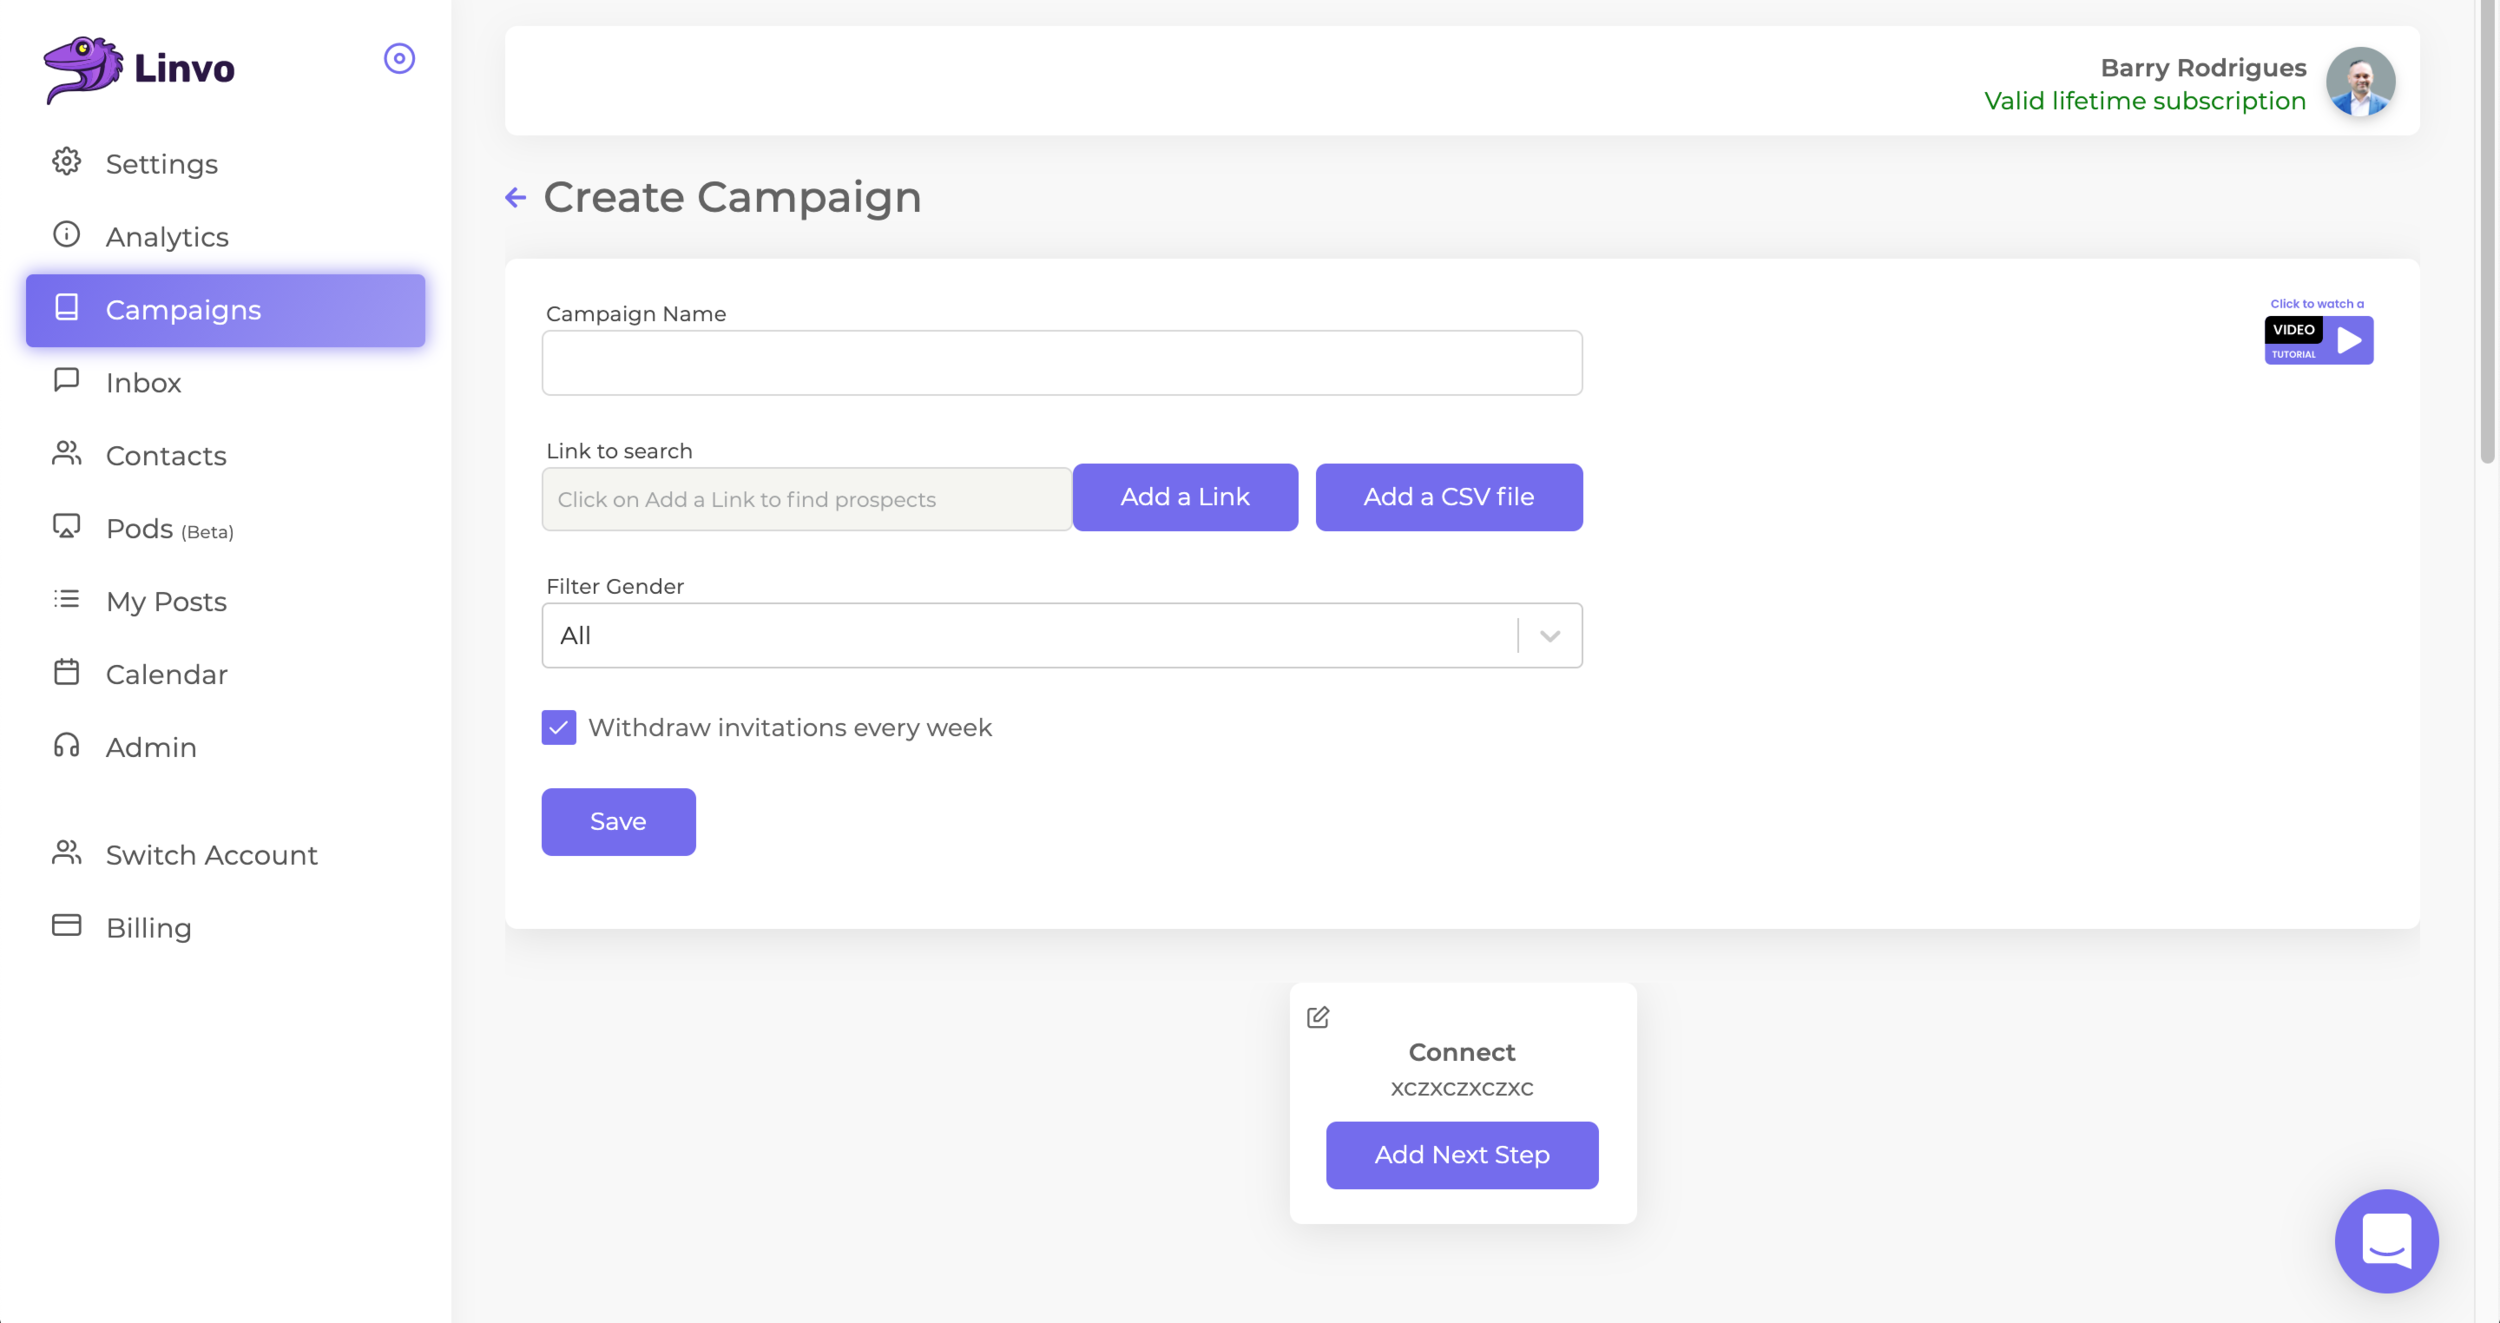Click the sidebar collapse target icon
Viewport: 2500px width, 1323px height.
click(399, 59)
